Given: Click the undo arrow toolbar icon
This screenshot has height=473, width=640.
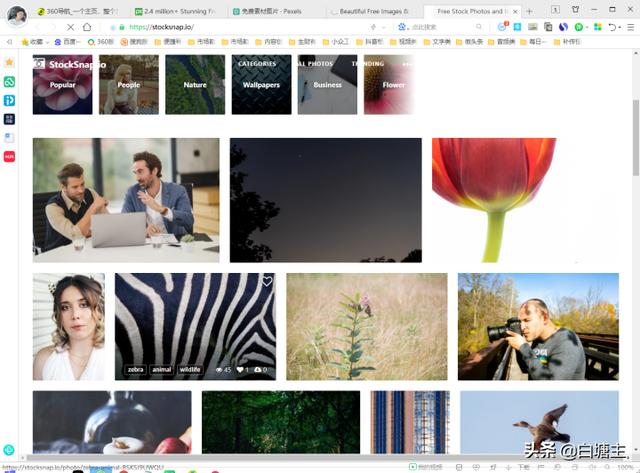Looking at the screenshot, I should 612,27.
